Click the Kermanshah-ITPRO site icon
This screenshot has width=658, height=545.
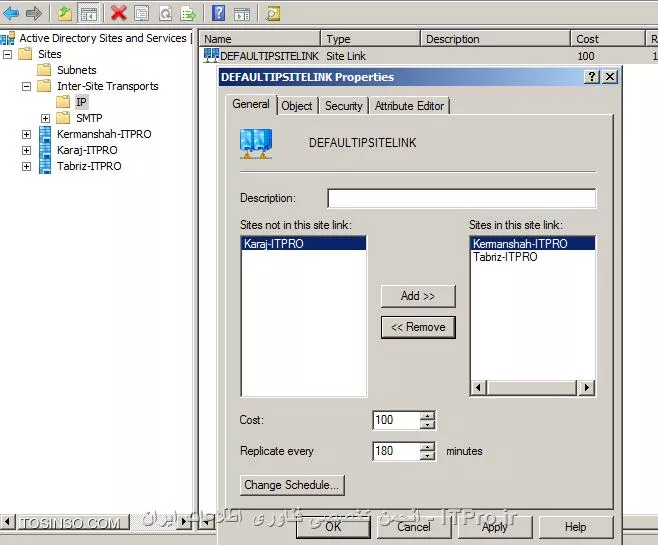(44, 134)
